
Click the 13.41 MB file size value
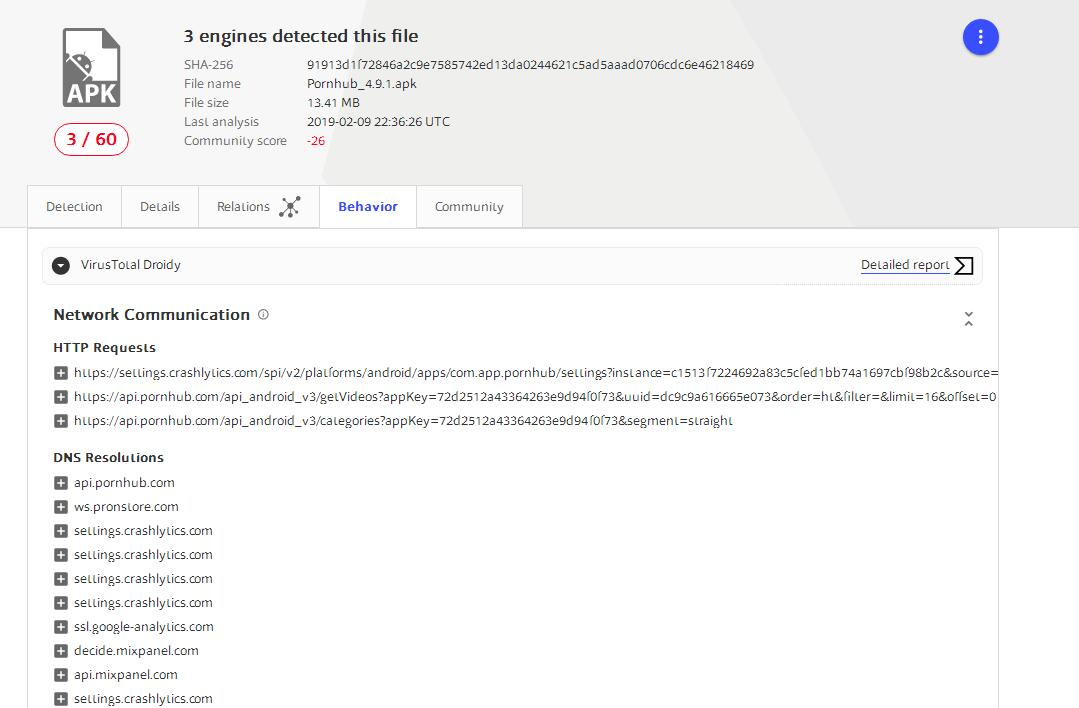click(x=333, y=103)
